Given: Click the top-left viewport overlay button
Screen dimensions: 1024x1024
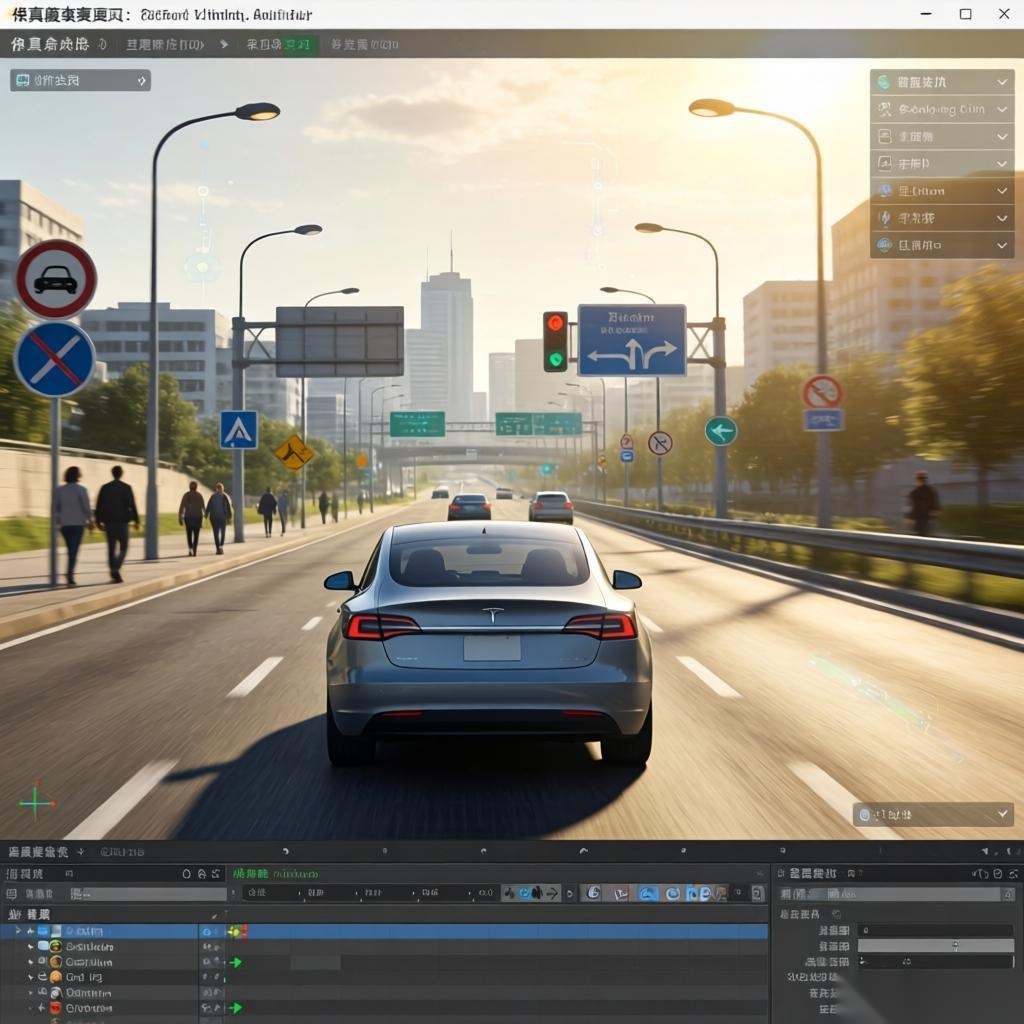Looking at the screenshot, I should click(x=80, y=80).
